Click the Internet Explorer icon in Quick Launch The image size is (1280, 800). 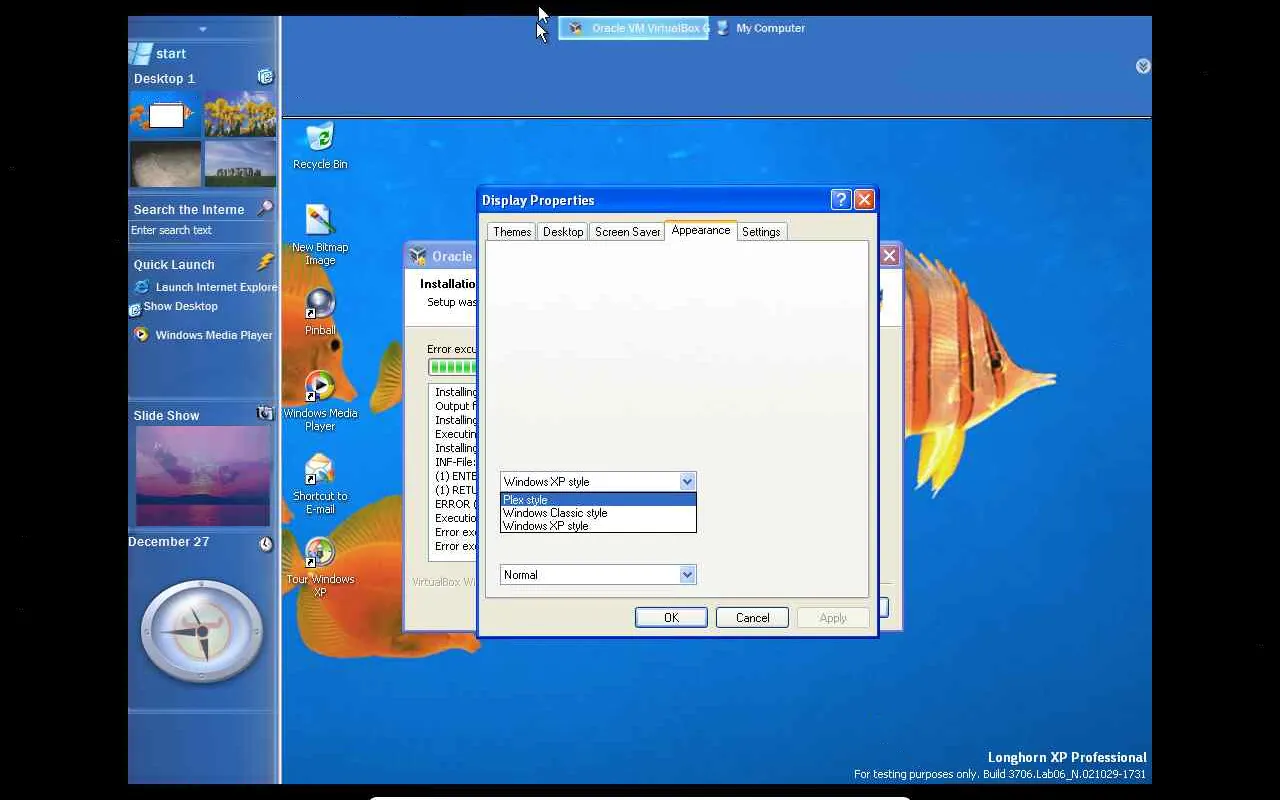tap(142, 287)
